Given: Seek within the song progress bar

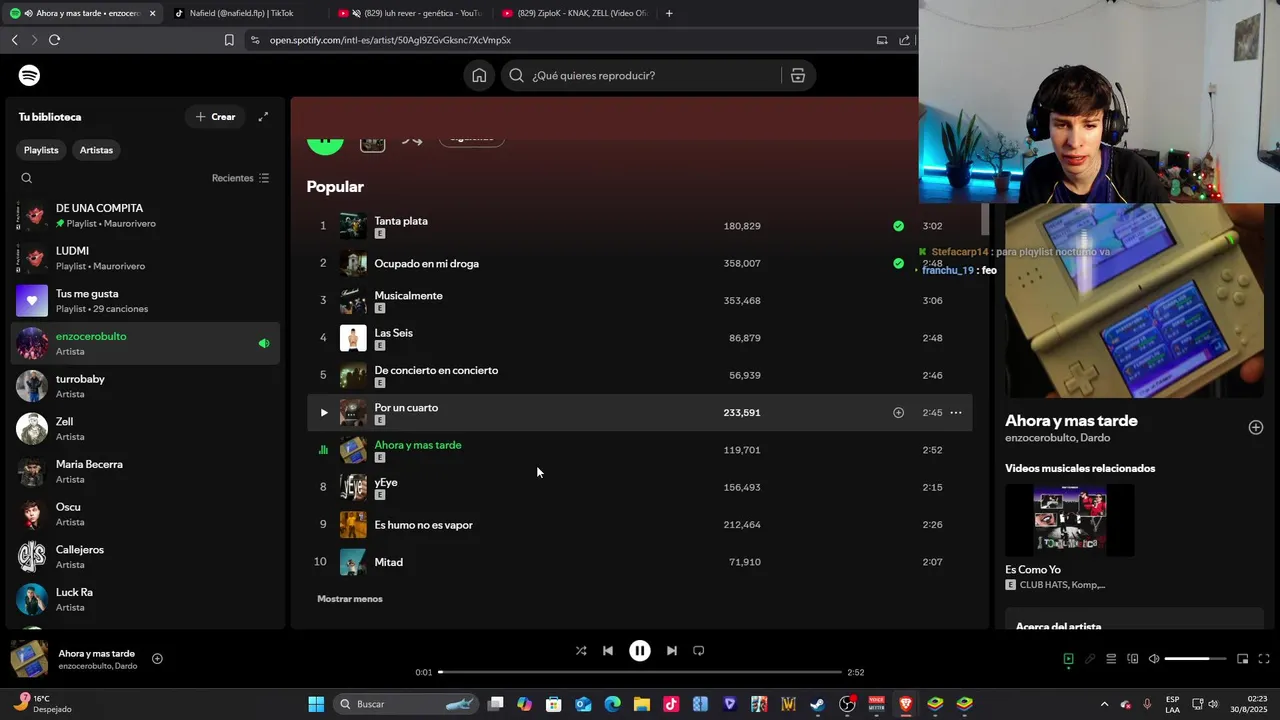Looking at the screenshot, I should tap(640, 672).
